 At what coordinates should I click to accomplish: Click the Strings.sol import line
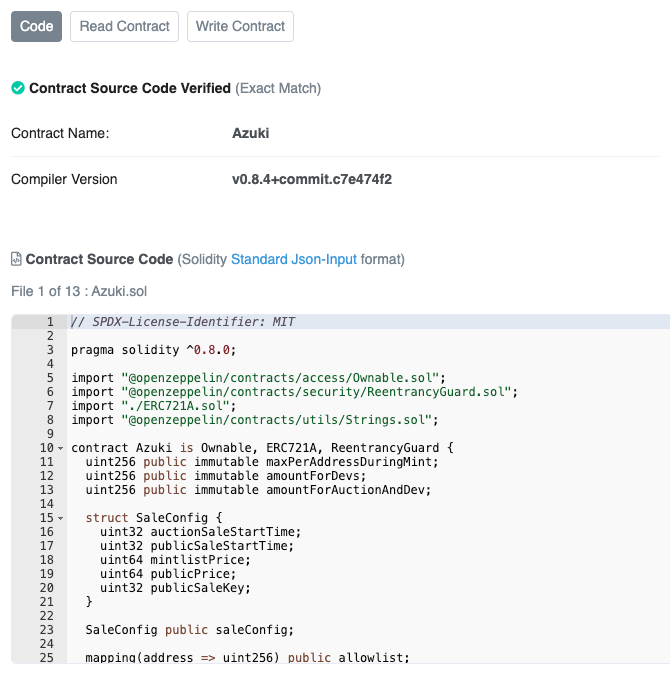pyautogui.click(x=255, y=420)
